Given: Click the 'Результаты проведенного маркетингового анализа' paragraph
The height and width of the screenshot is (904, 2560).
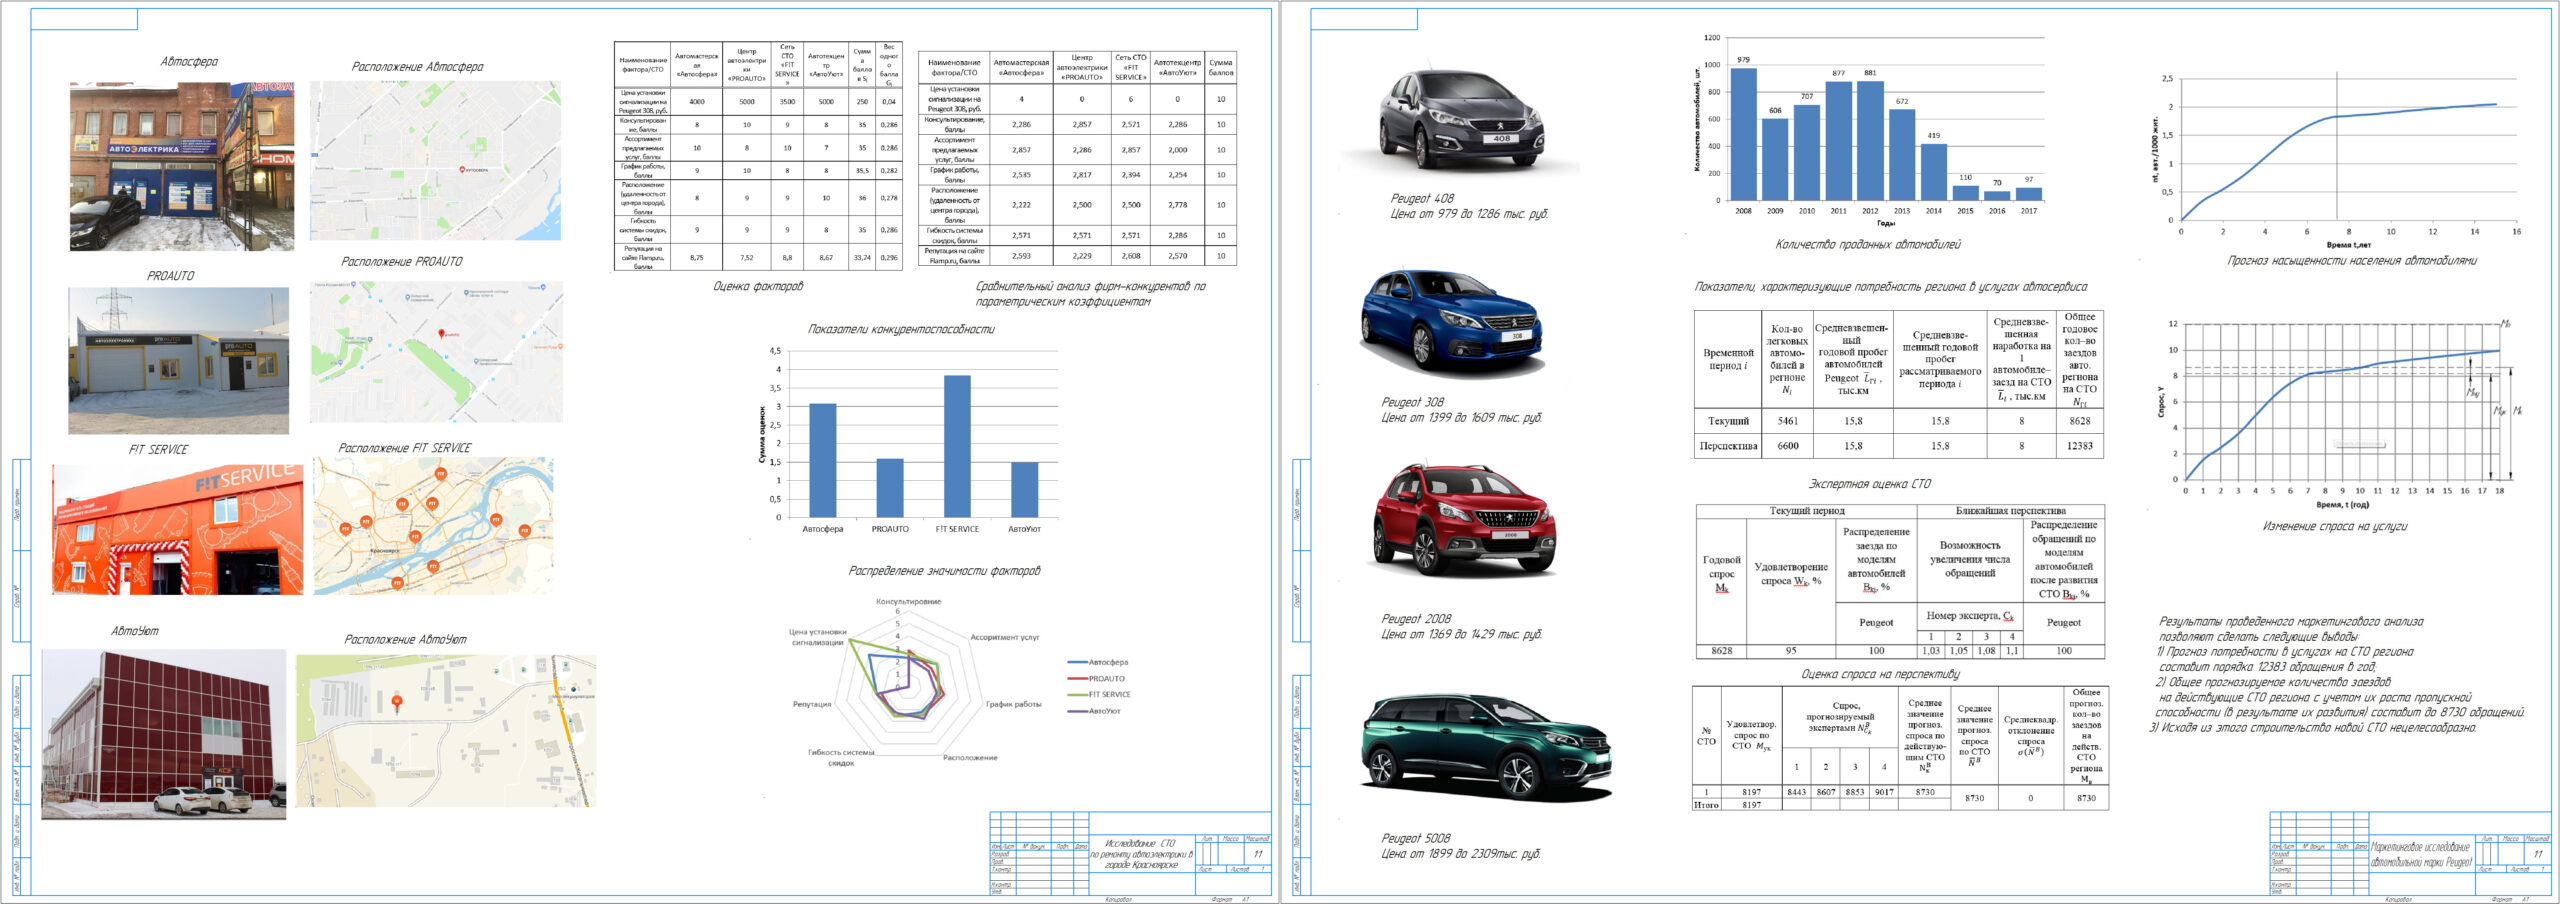Looking at the screenshot, I should 2336,675.
